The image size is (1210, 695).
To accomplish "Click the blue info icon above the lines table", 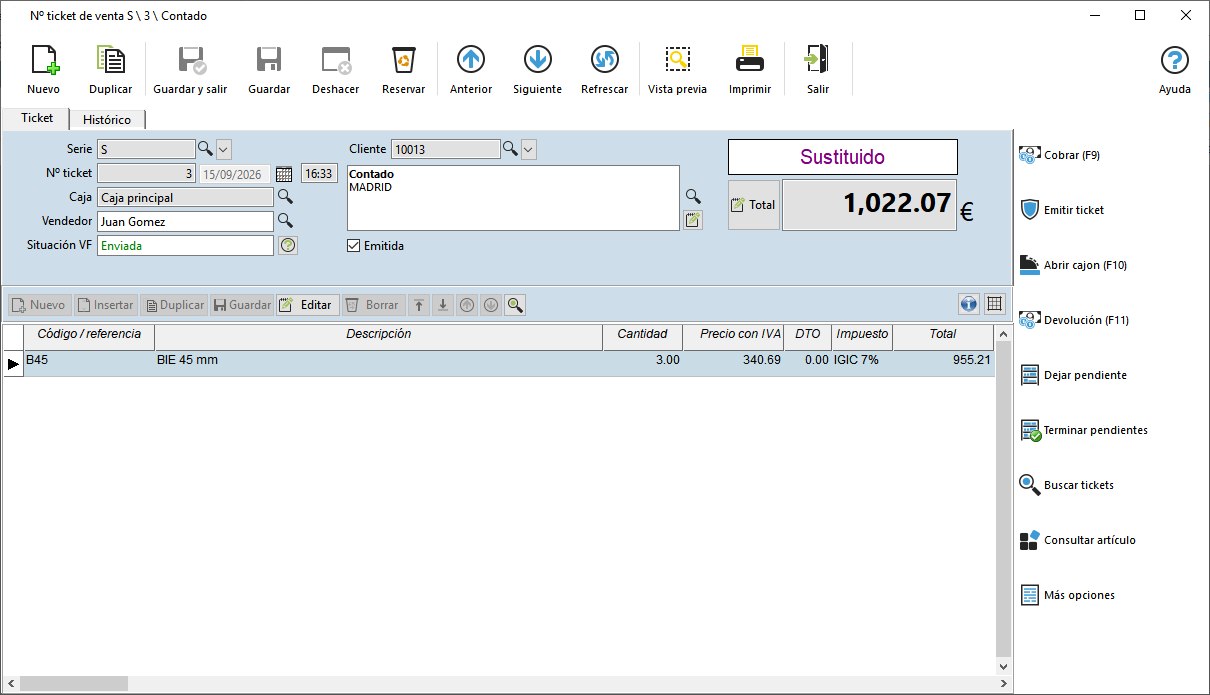I will (968, 304).
